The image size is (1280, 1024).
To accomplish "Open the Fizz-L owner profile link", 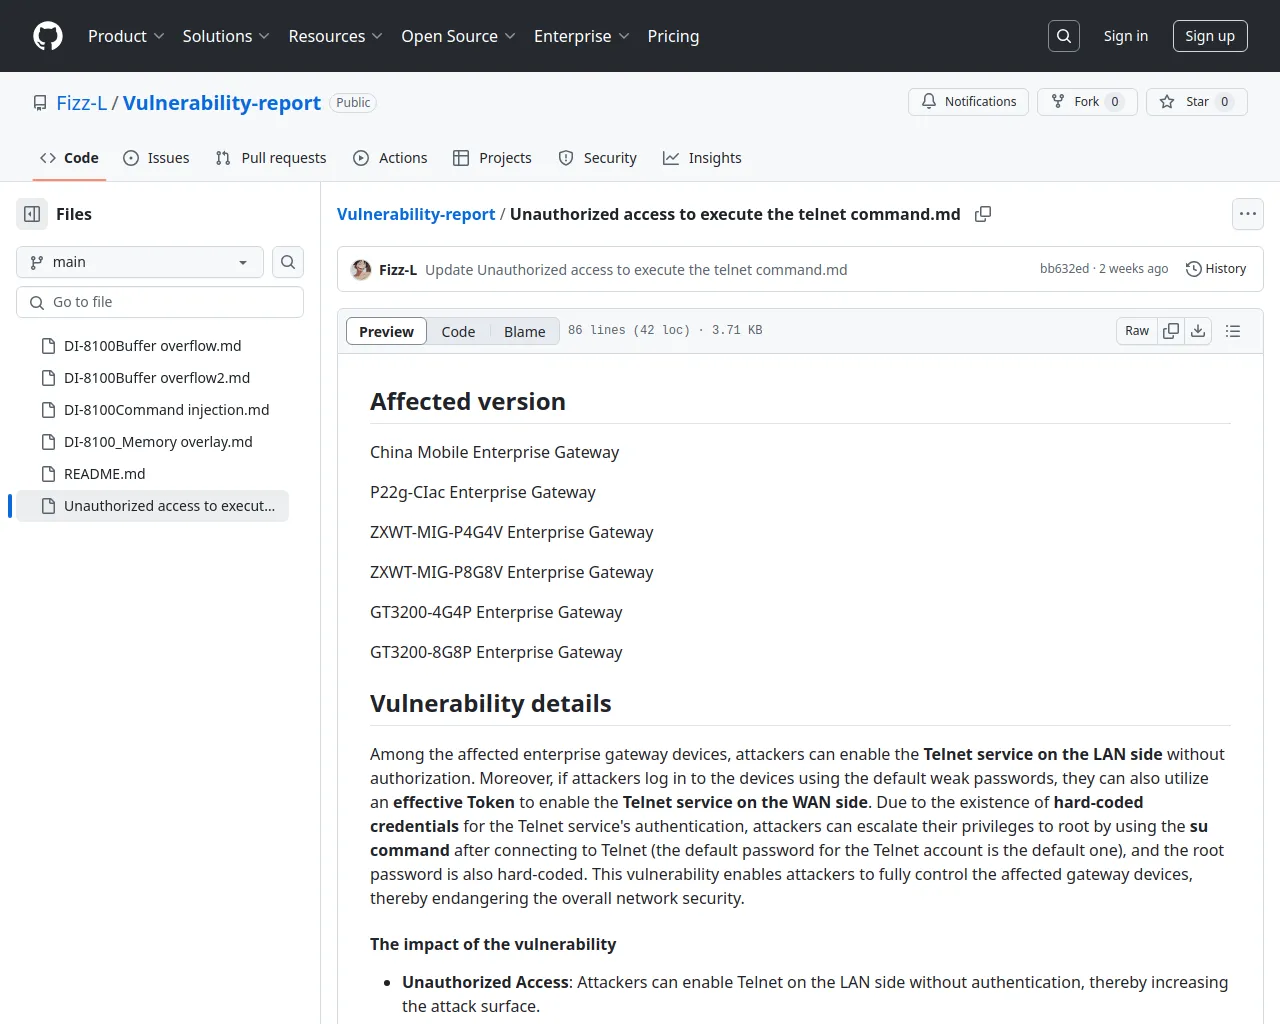I will (82, 103).
